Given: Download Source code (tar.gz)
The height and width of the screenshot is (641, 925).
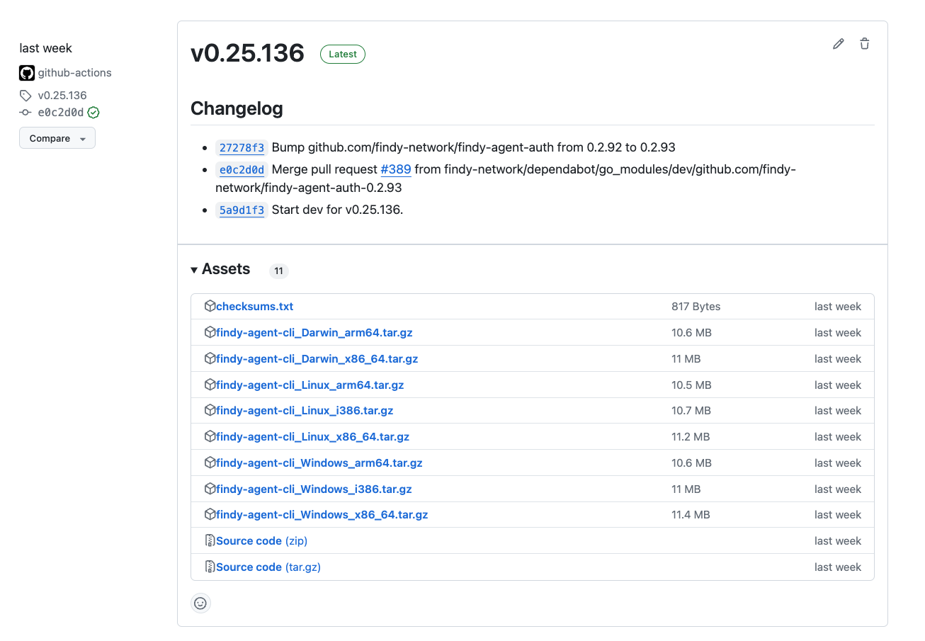Looking at the screenshot, I should (268, 567).
